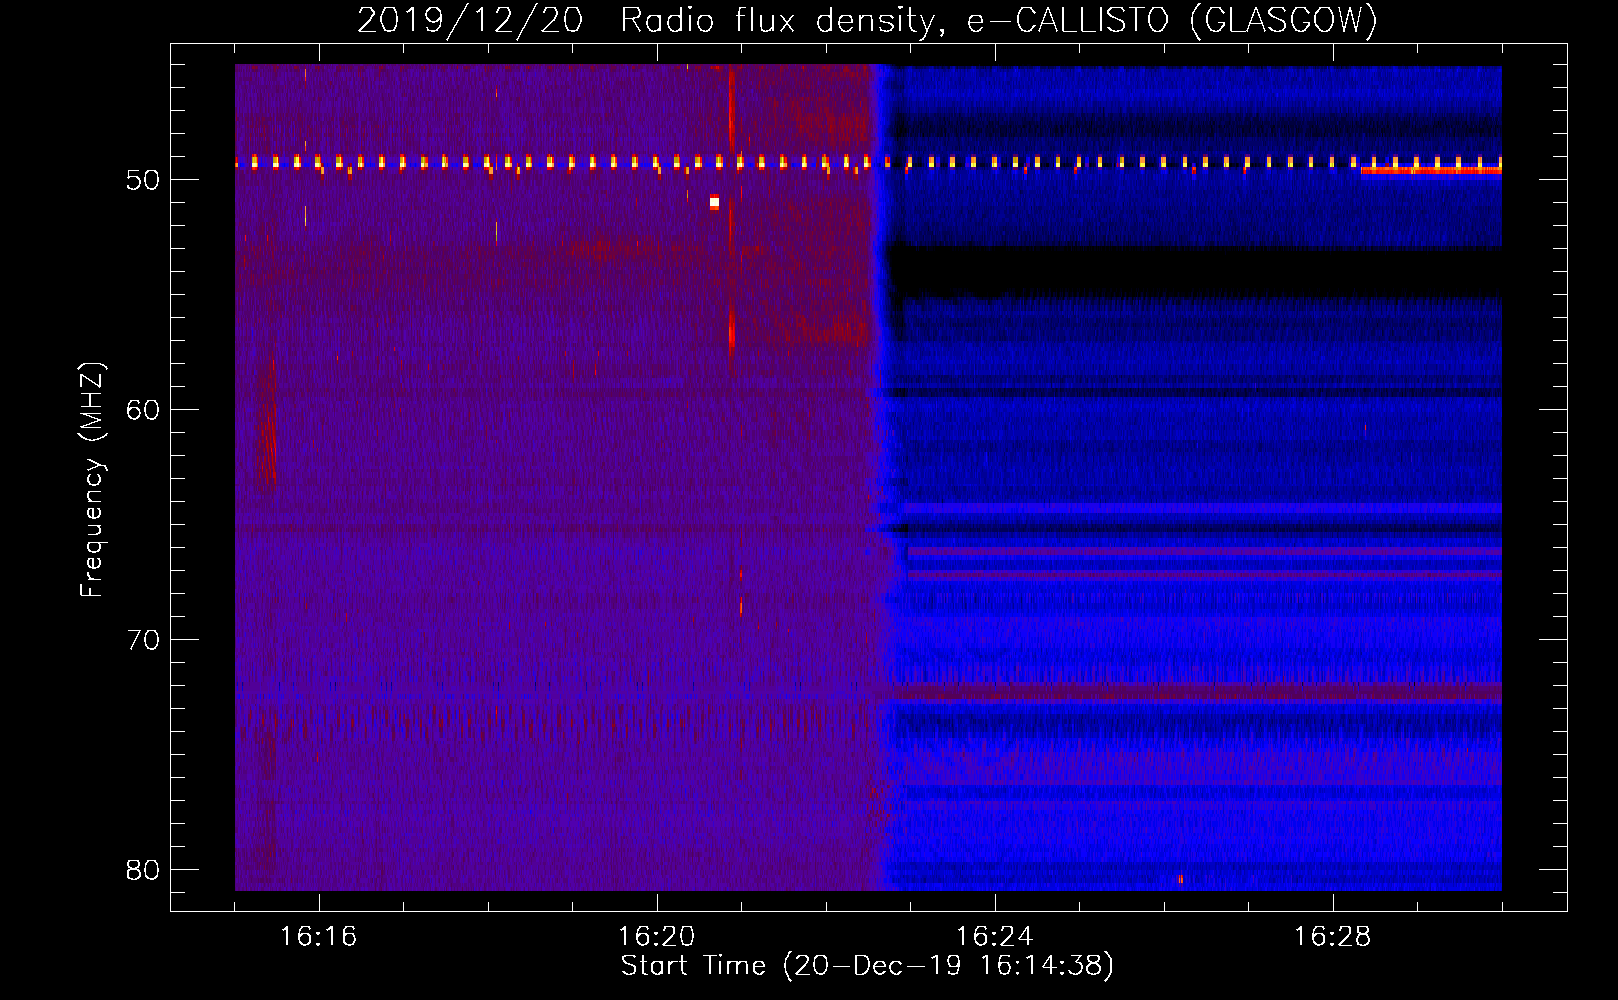Click the date '2019/12/20' in the title
This screenshot has width=1618, height=1000.
point(470,21)
